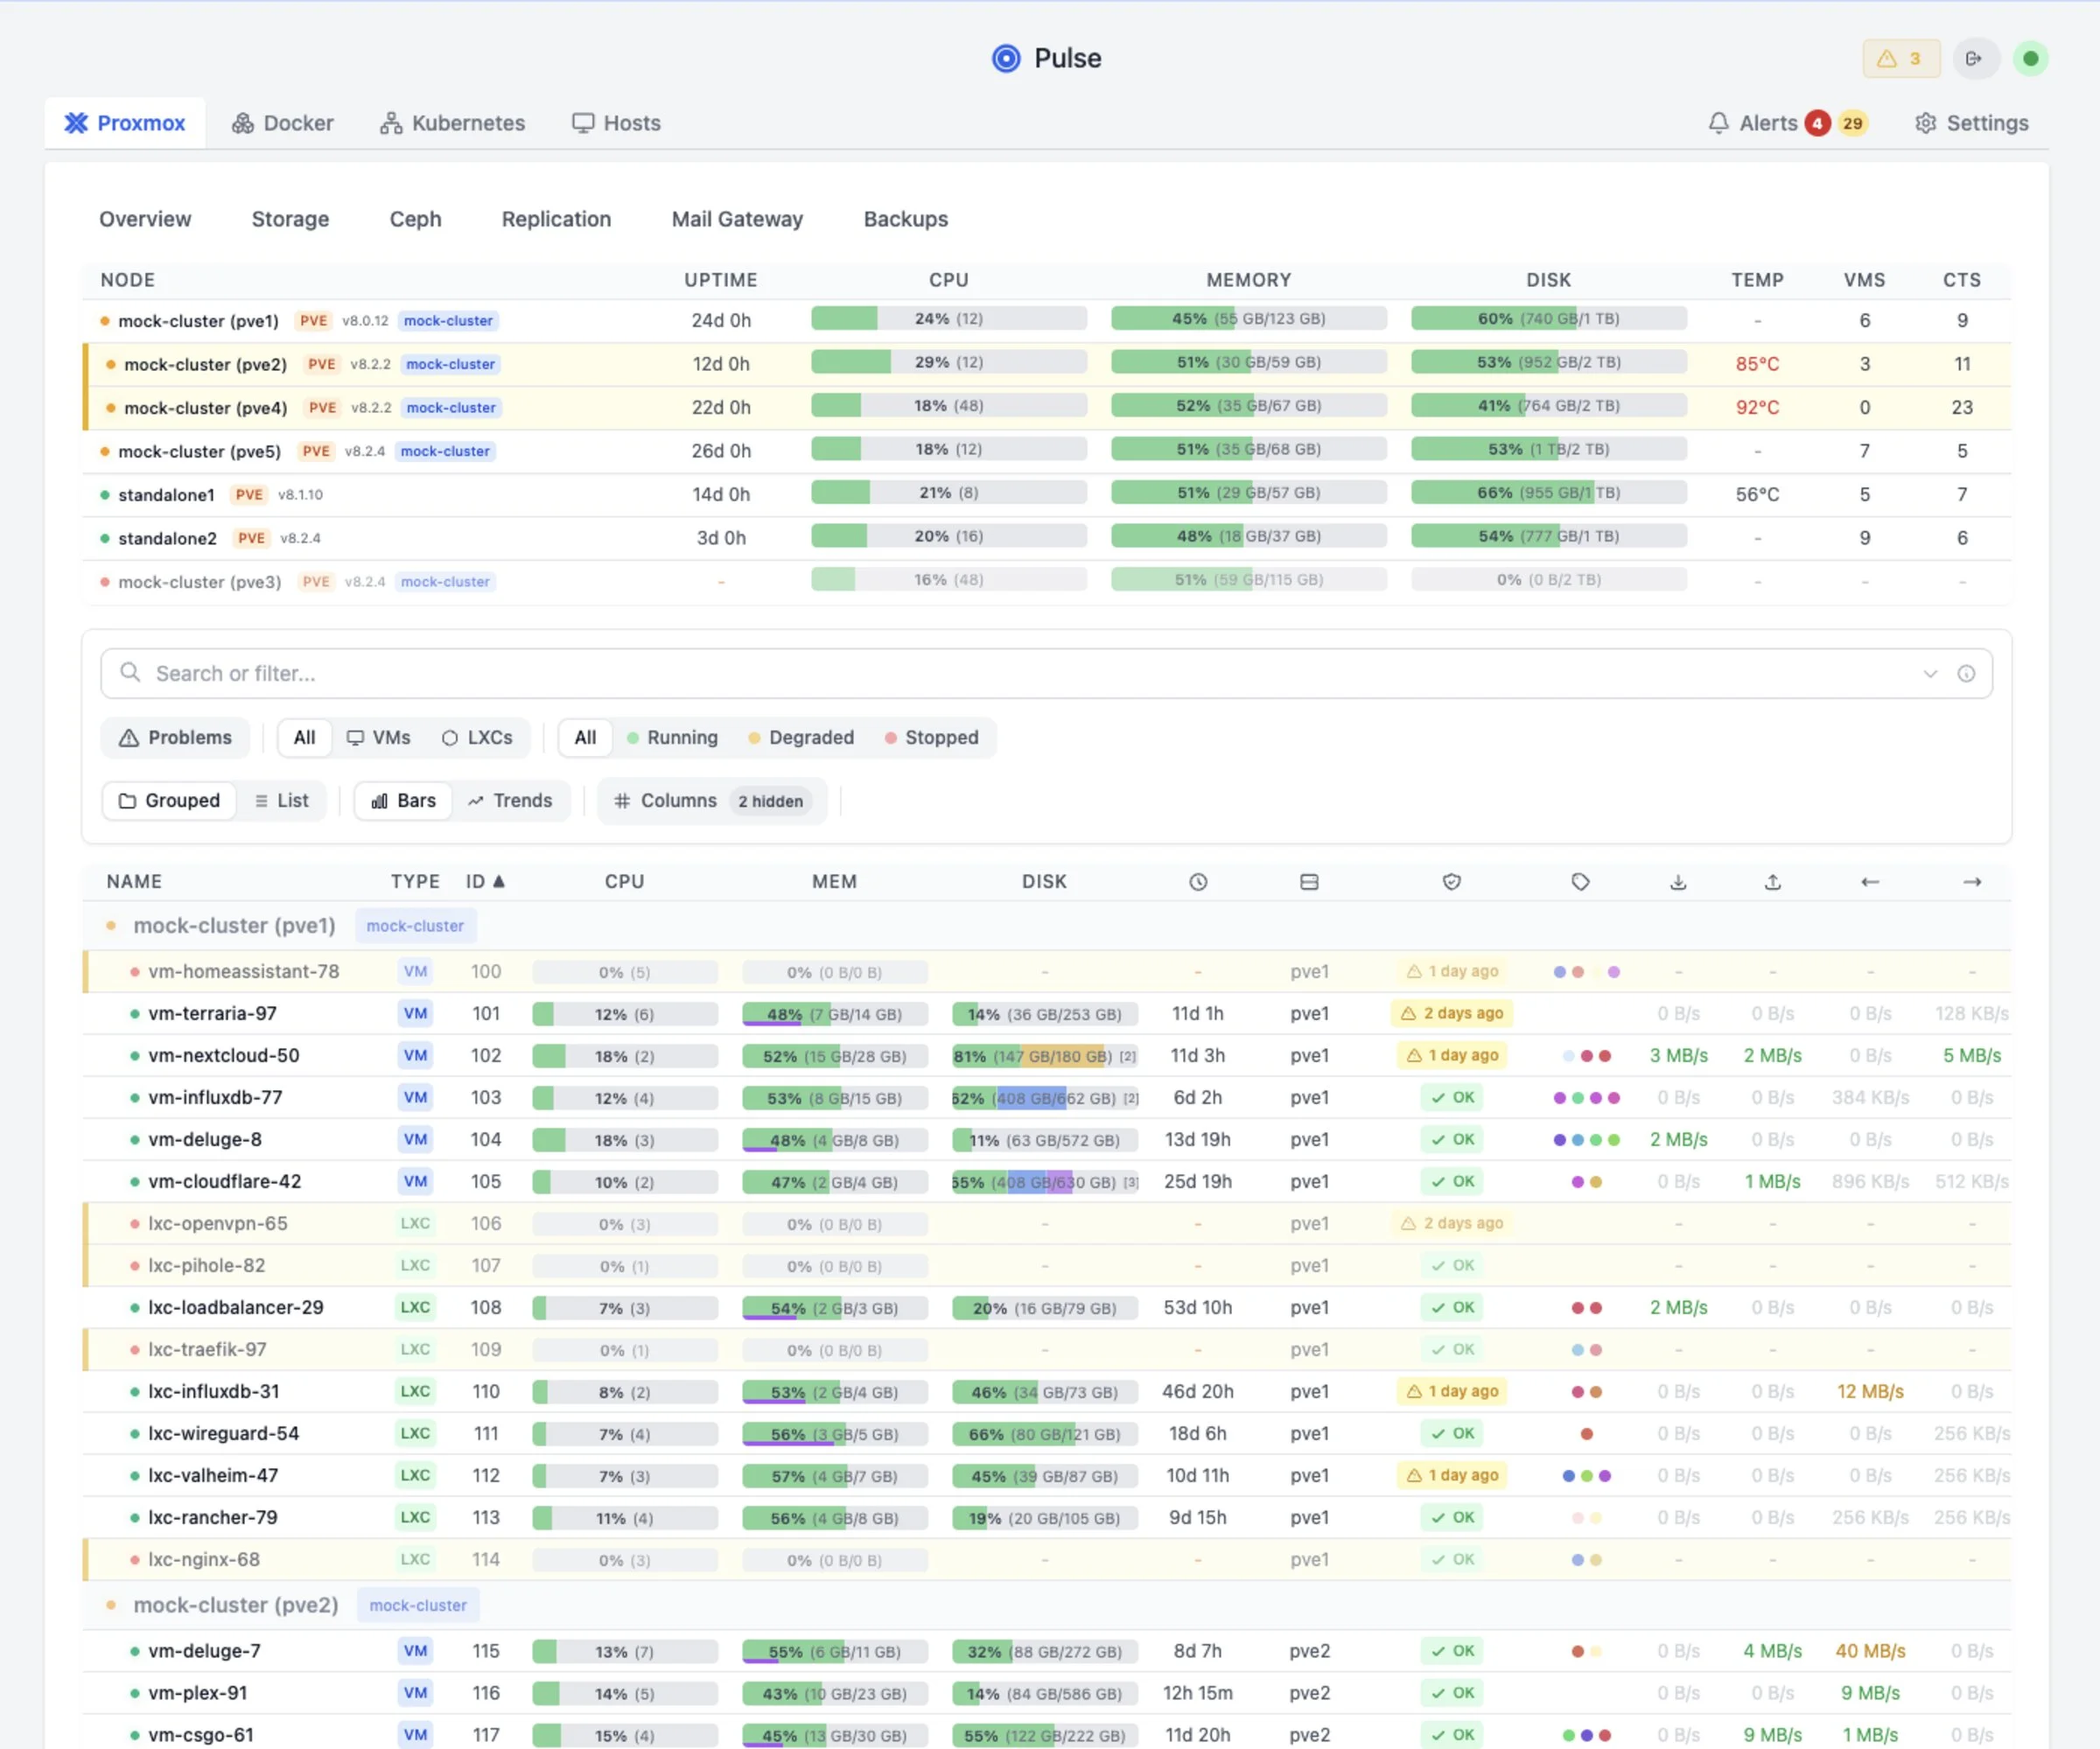Viewport: 2100px width, 1749px height.
Task: Click the shield column header icon
Action: (x=1451, y=882)
